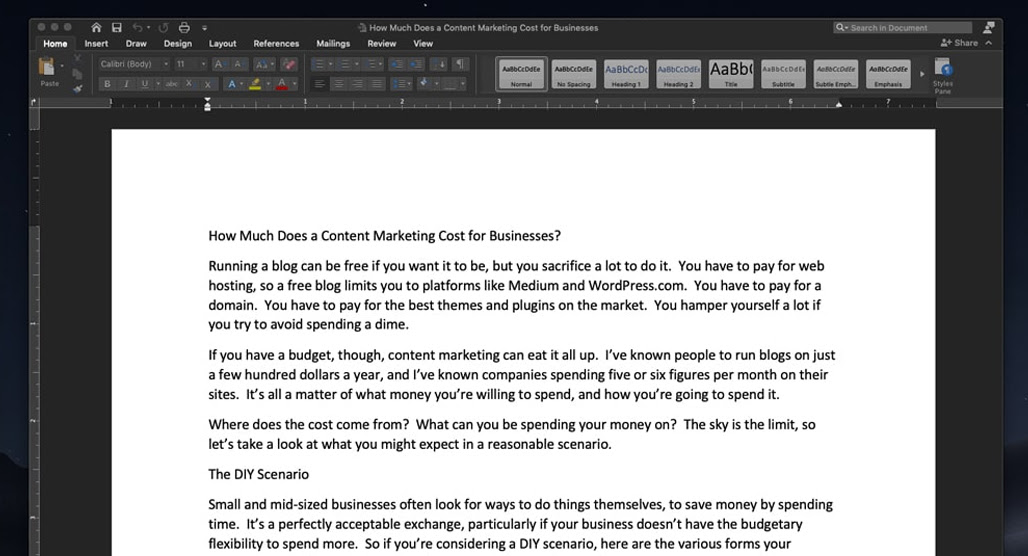1028x556 pixels.
Task: Toggle Superscript formatting
Action: 207,84
